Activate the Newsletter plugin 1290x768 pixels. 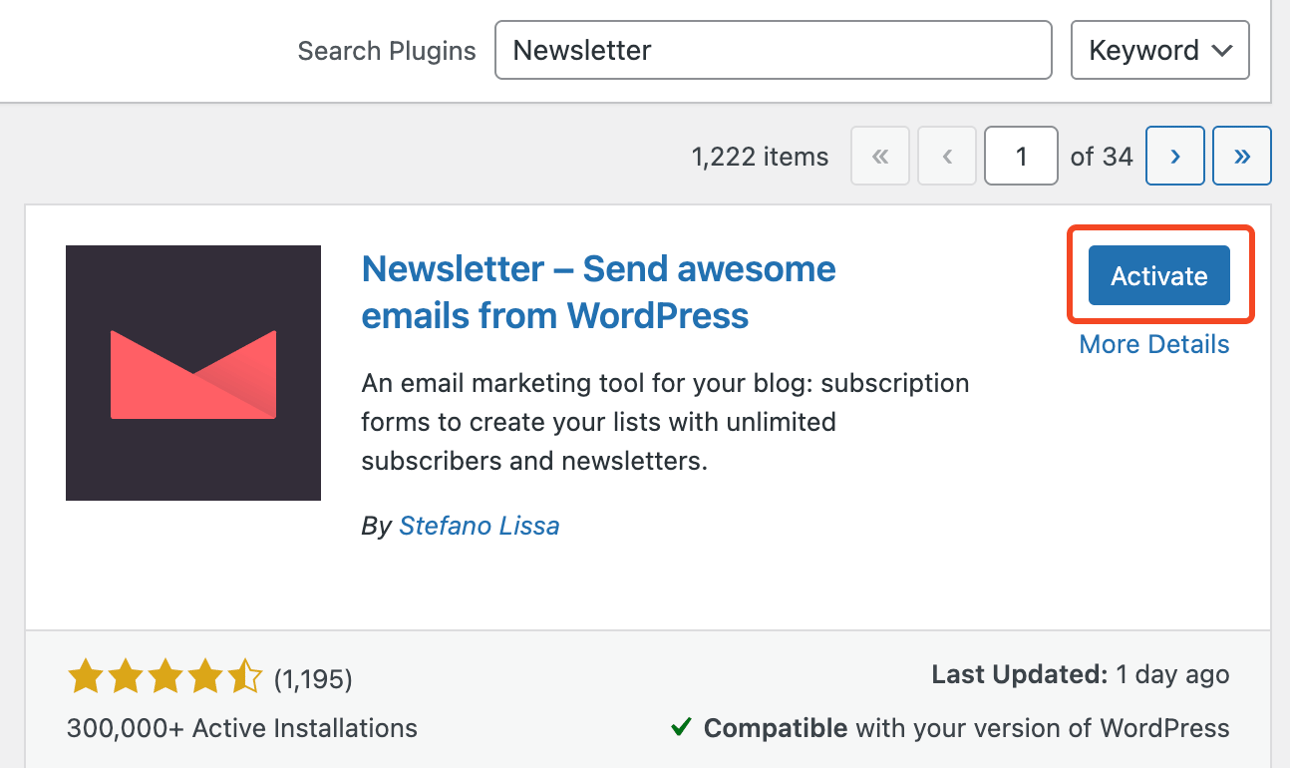(1157, 275)
